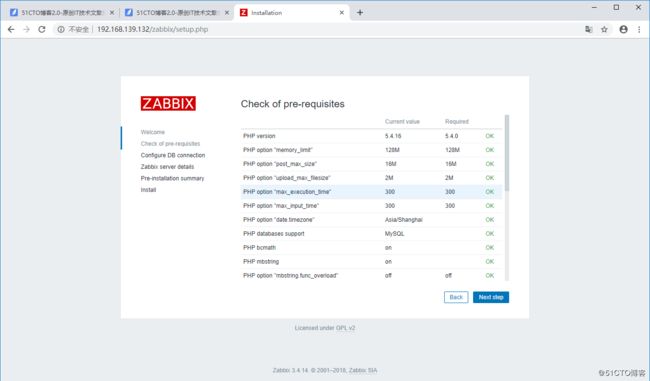Select the Installation tab
This screenshot has width=650, height=381.
292,13
